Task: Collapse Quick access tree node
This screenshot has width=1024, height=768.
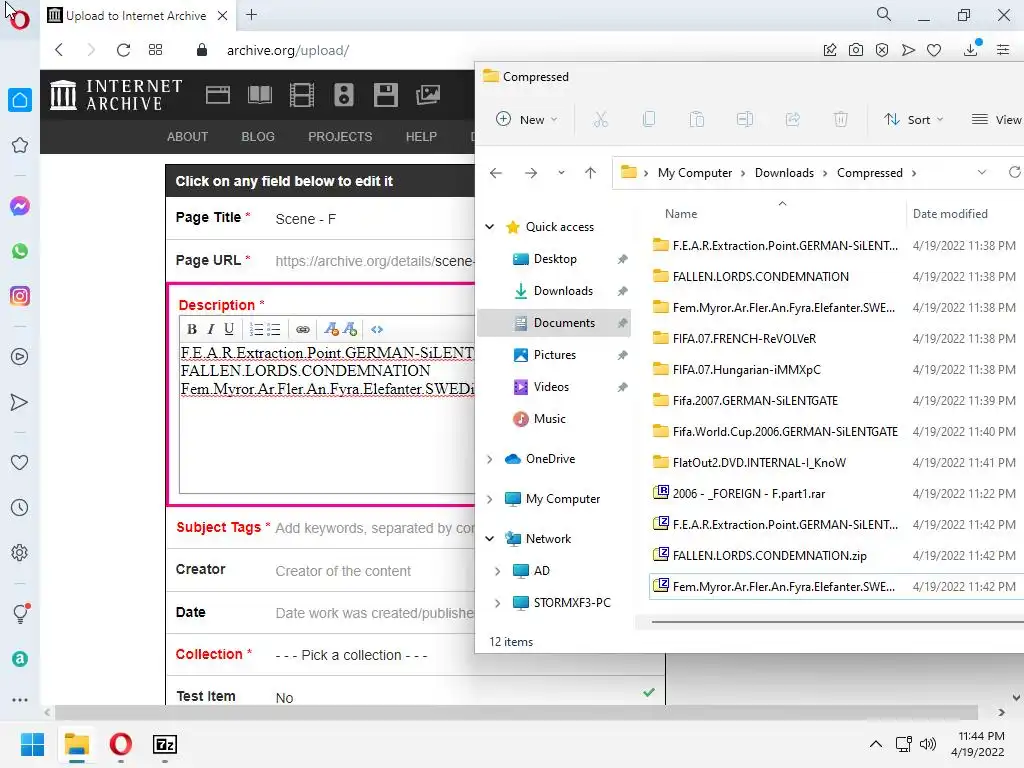Action: 490,227
